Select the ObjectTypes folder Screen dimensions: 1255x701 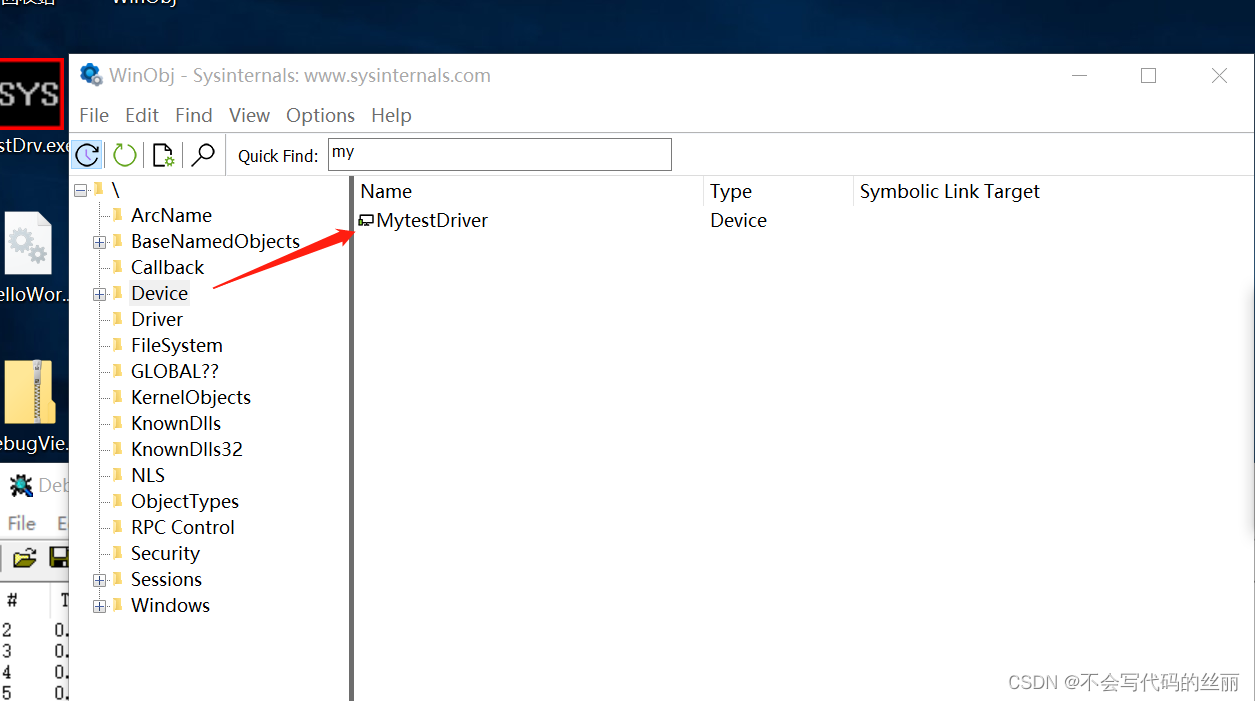pyautogui.click(x=185, y=501)
